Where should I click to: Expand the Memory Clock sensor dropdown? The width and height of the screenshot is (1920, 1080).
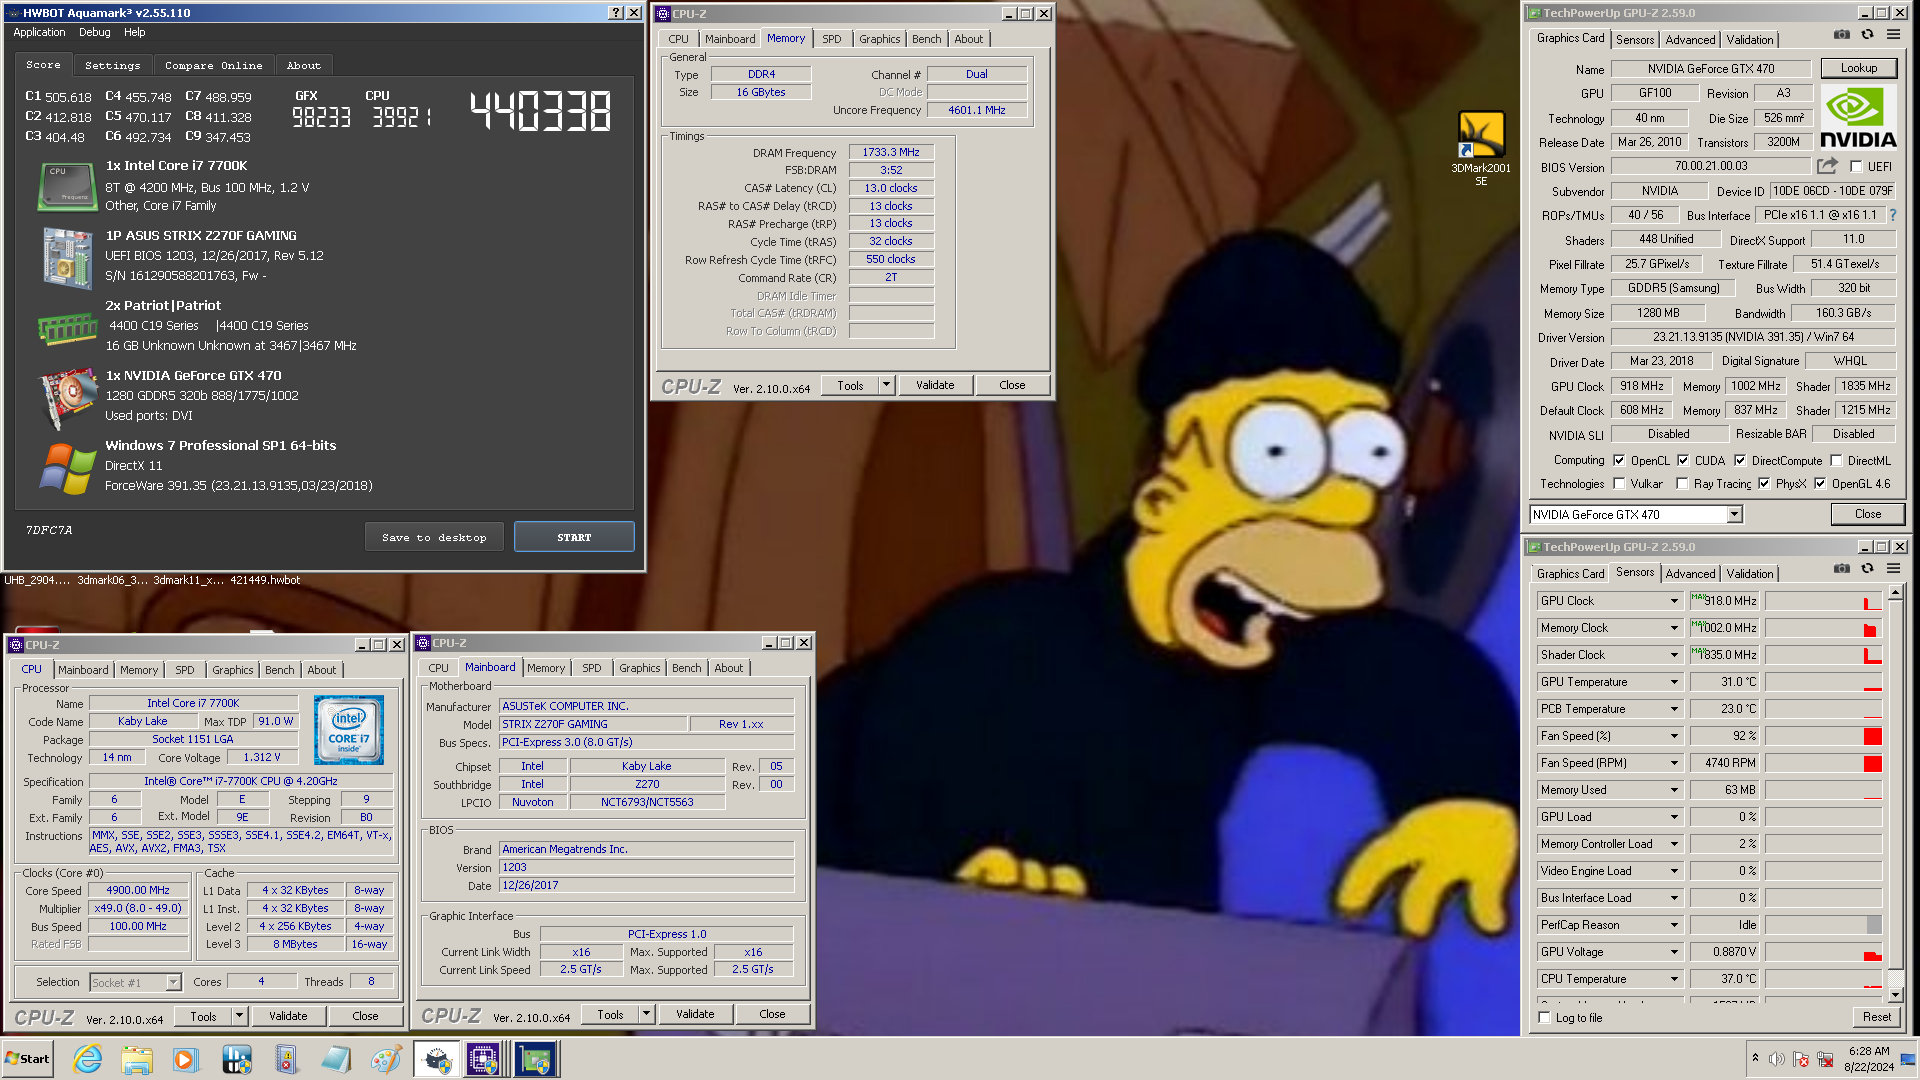point(1674,628)
